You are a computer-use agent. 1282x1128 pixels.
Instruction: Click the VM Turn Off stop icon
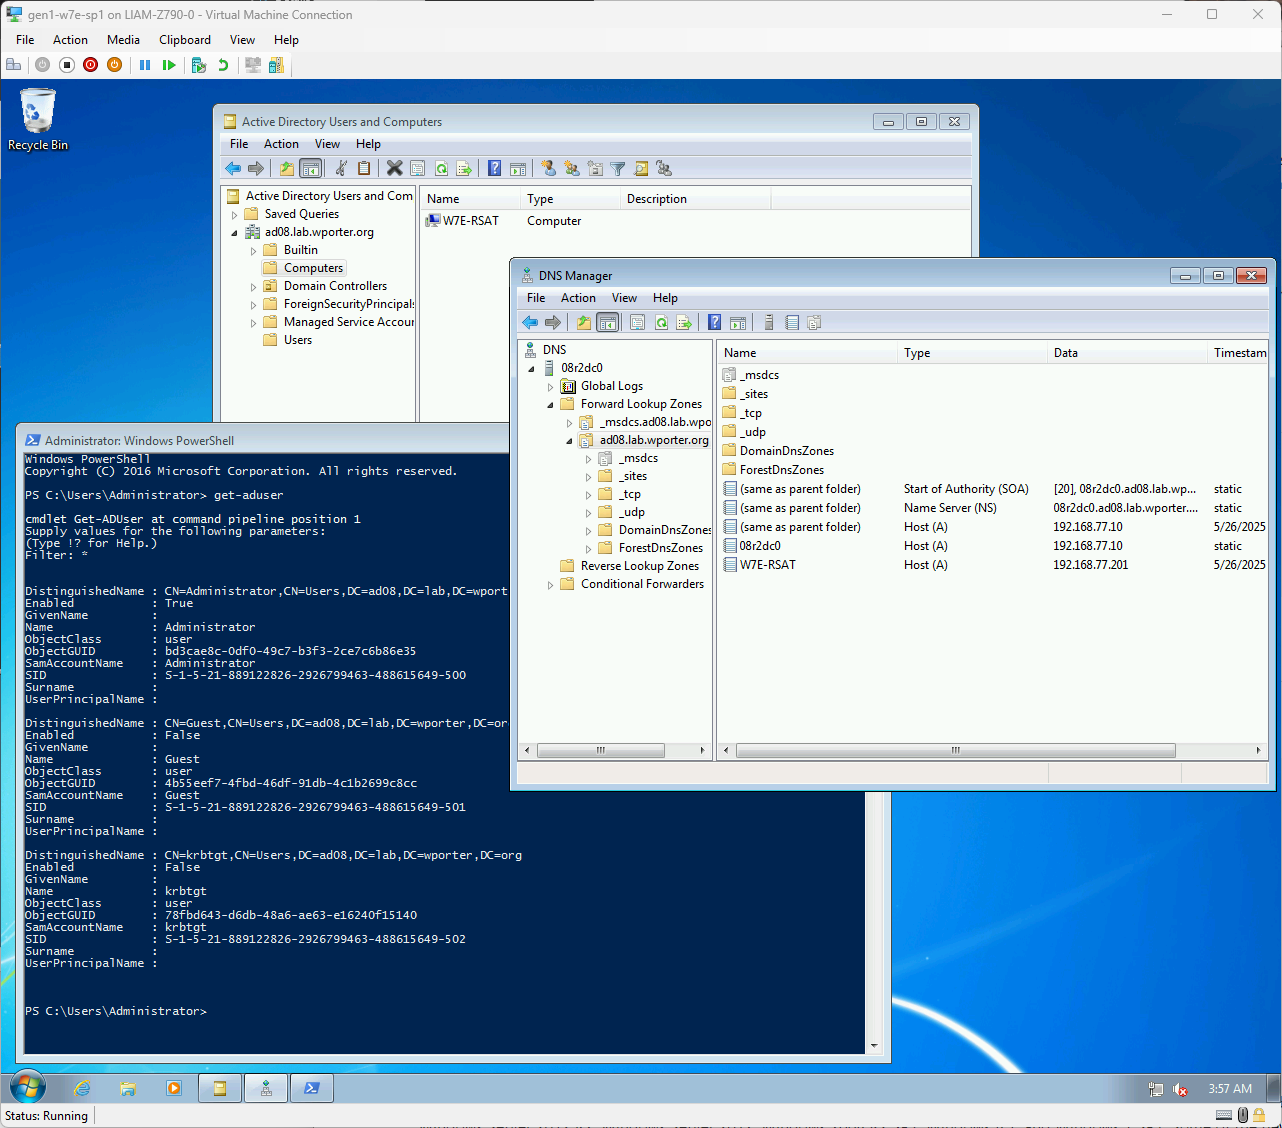[67, 65]
